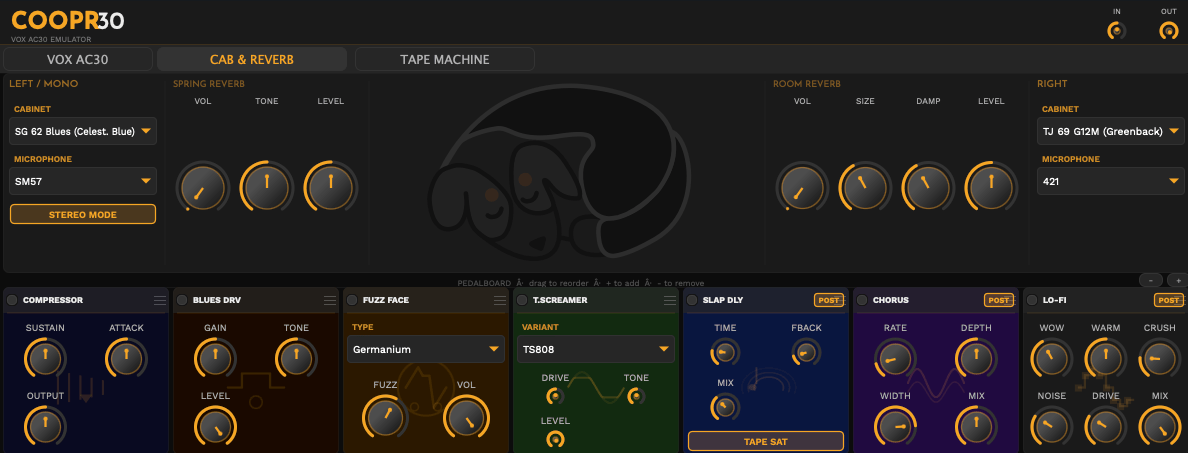The height and width of the screenshot is (453, 1188).
Task: Click the Lo-Fi CRUSH knob
Action: click(x=1159, y=359)
